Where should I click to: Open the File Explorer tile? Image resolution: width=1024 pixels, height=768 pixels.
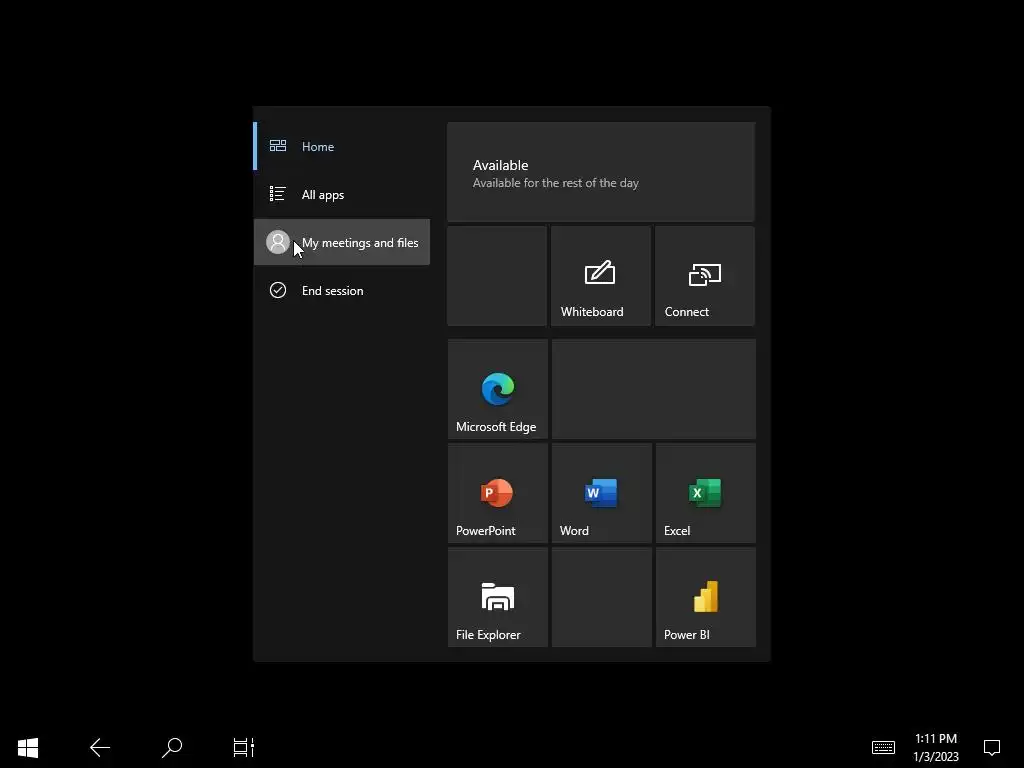point(498,597)
